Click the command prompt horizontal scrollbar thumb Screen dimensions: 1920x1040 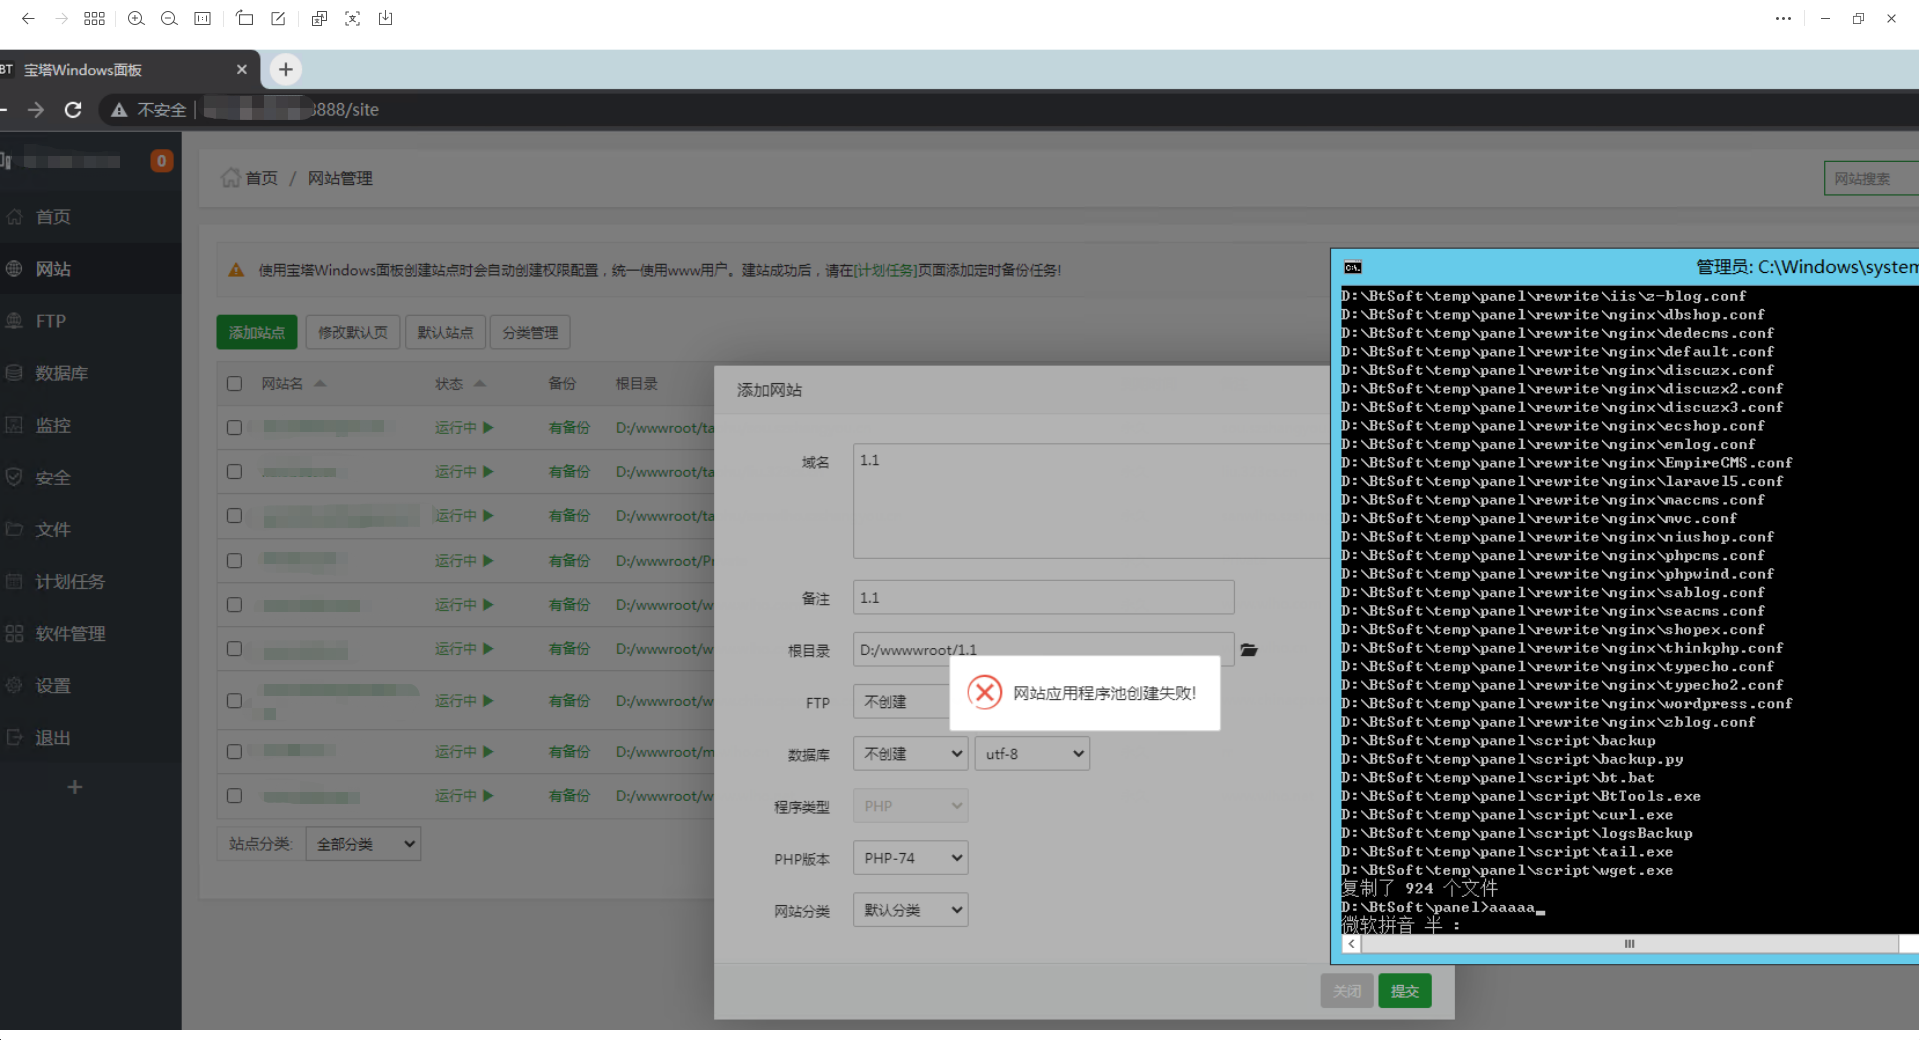(1629, 944)
